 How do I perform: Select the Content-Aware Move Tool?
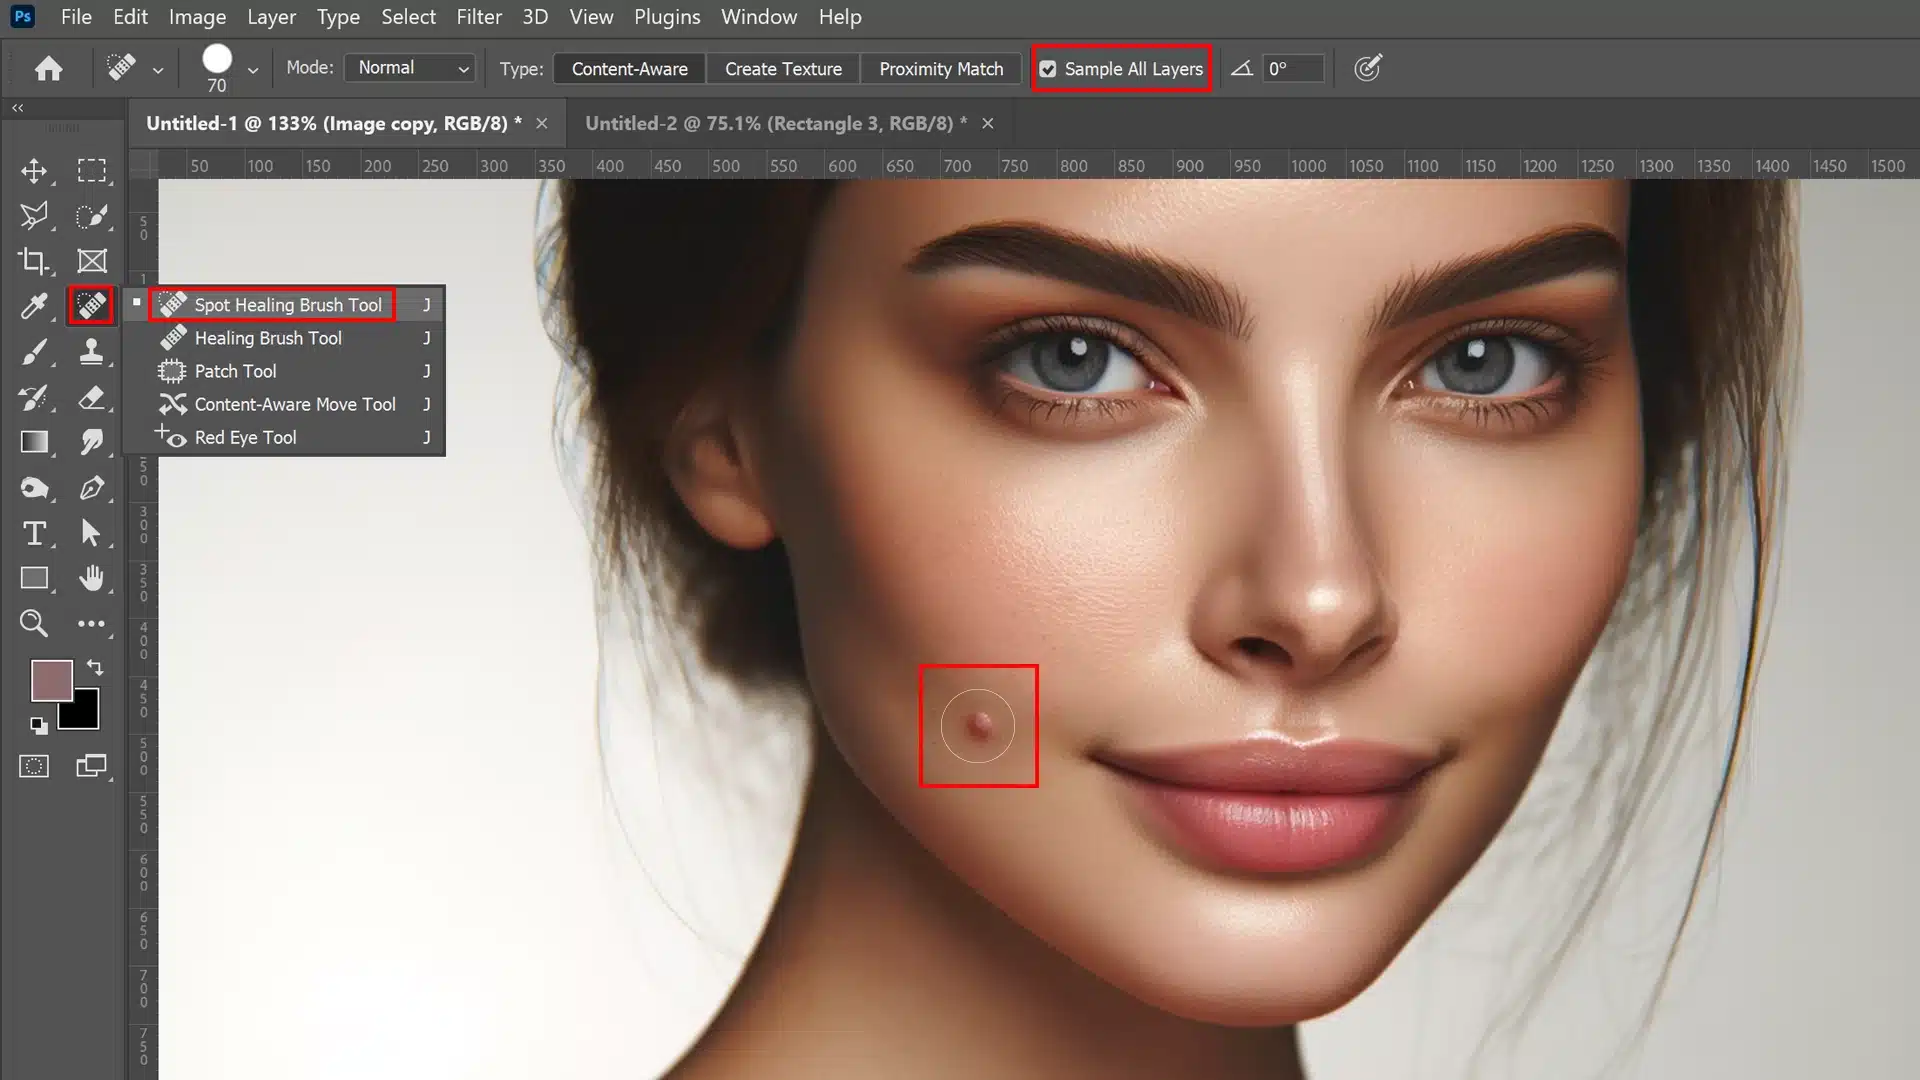point(295,404)
